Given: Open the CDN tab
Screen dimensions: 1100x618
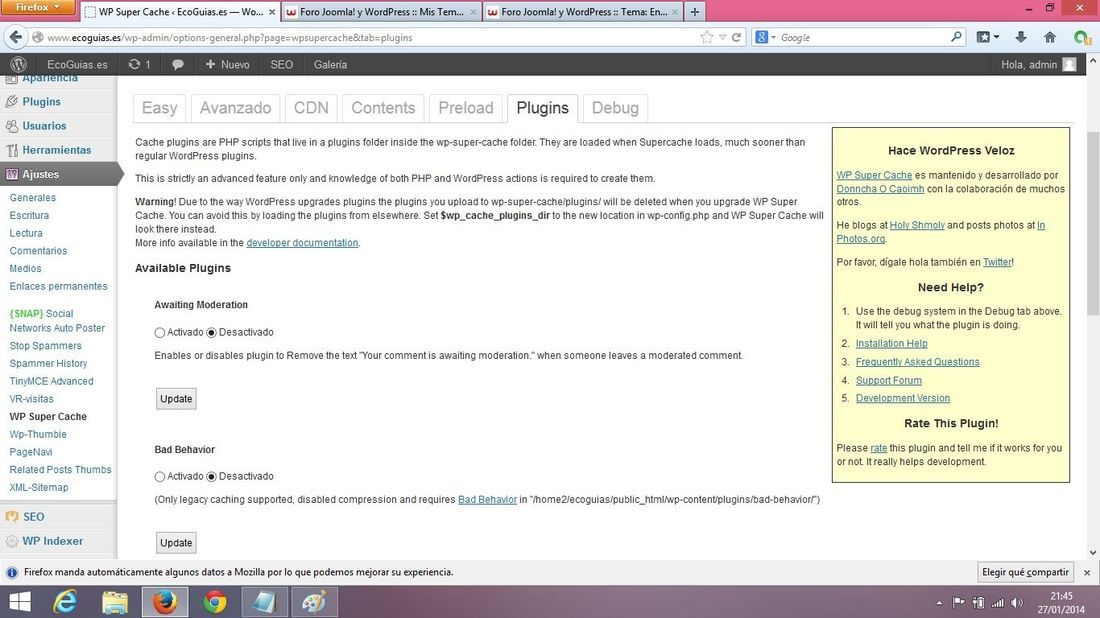Looking at the screenshot, I should point(311,108).
